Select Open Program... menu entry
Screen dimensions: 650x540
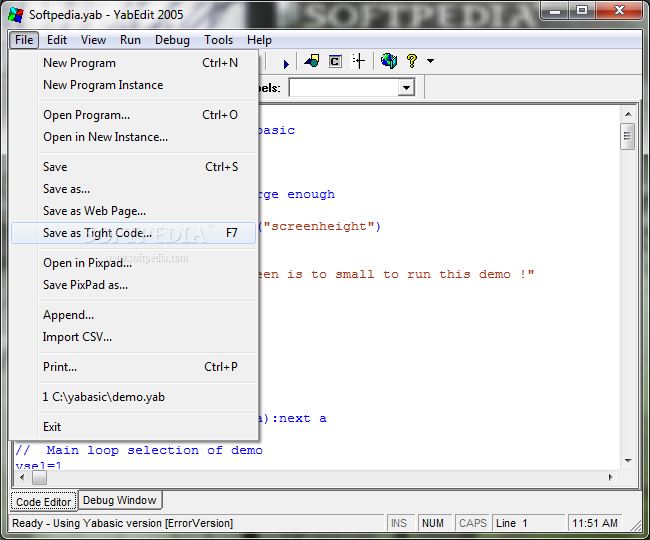(133, 115)
